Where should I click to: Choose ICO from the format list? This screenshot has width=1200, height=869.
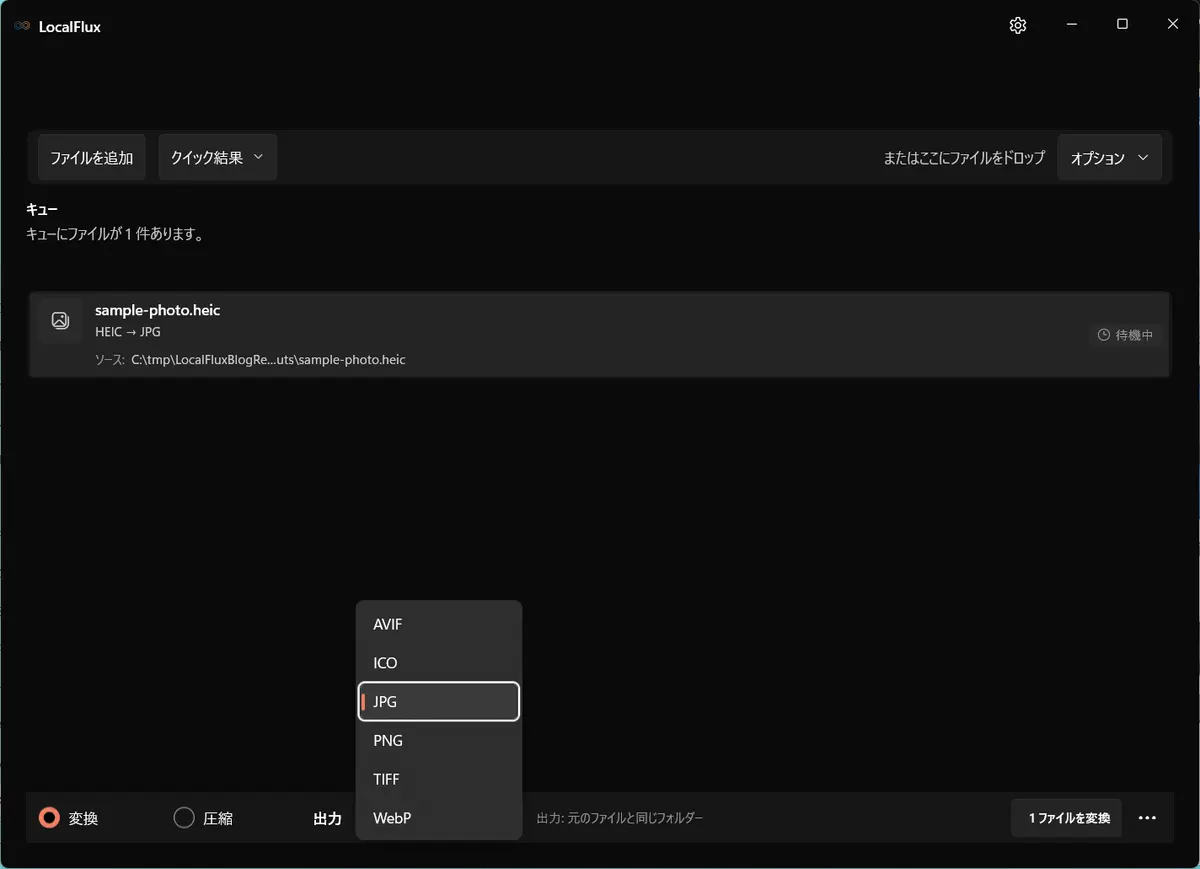pyautogui.click(x=439, y=663)
